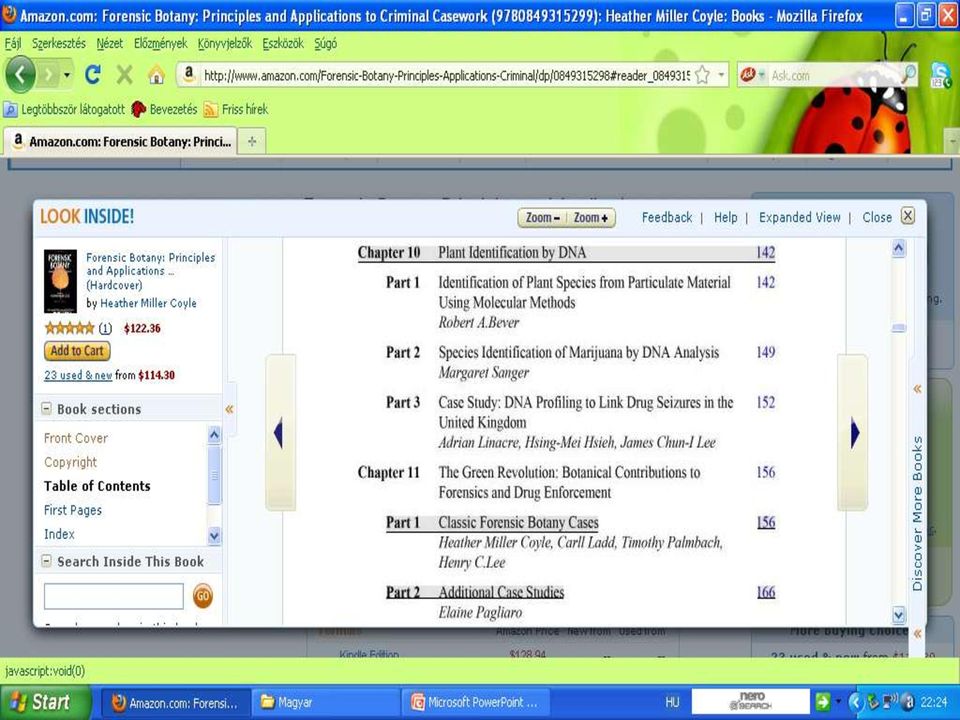Open the navigation history dropdown arrow
The height and width of the screenshot is (720, 960).
click(x=67, y=75)
